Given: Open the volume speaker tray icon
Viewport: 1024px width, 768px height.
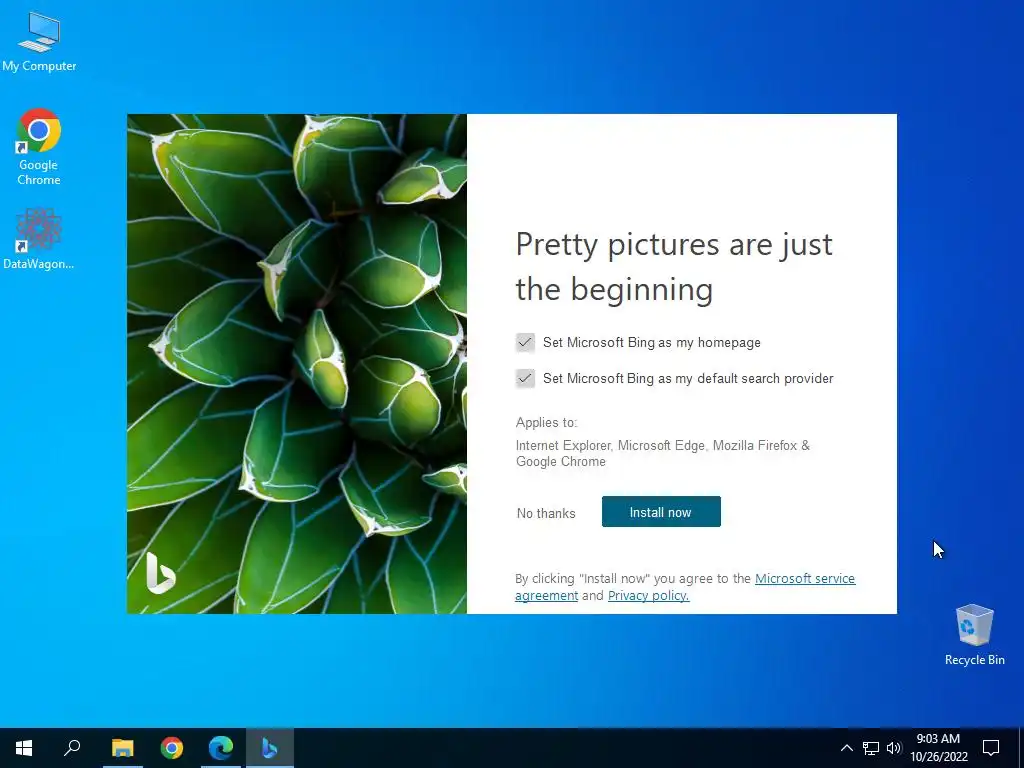Looking at the screenshot, I should tap(894, 748).
